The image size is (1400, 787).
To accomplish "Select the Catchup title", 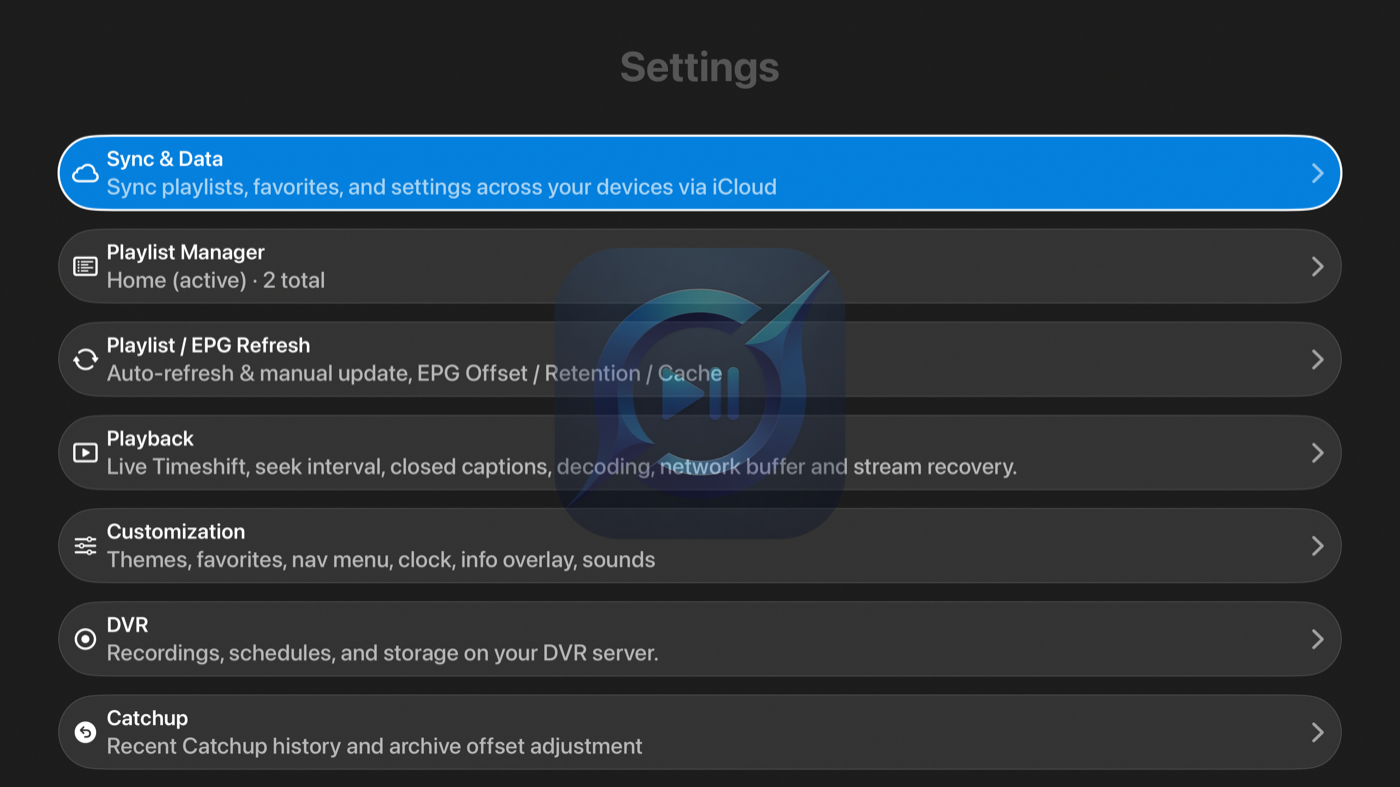I will pos(147,718).
